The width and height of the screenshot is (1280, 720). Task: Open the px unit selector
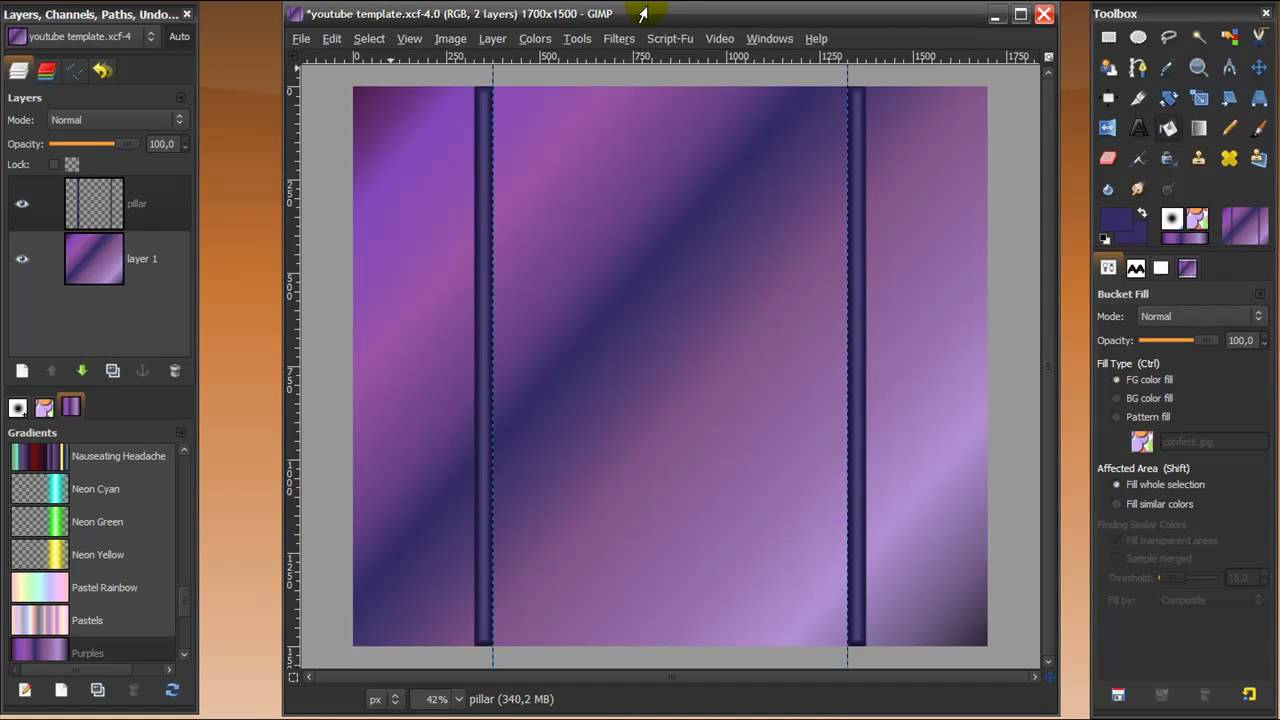[x=385, y=699]
